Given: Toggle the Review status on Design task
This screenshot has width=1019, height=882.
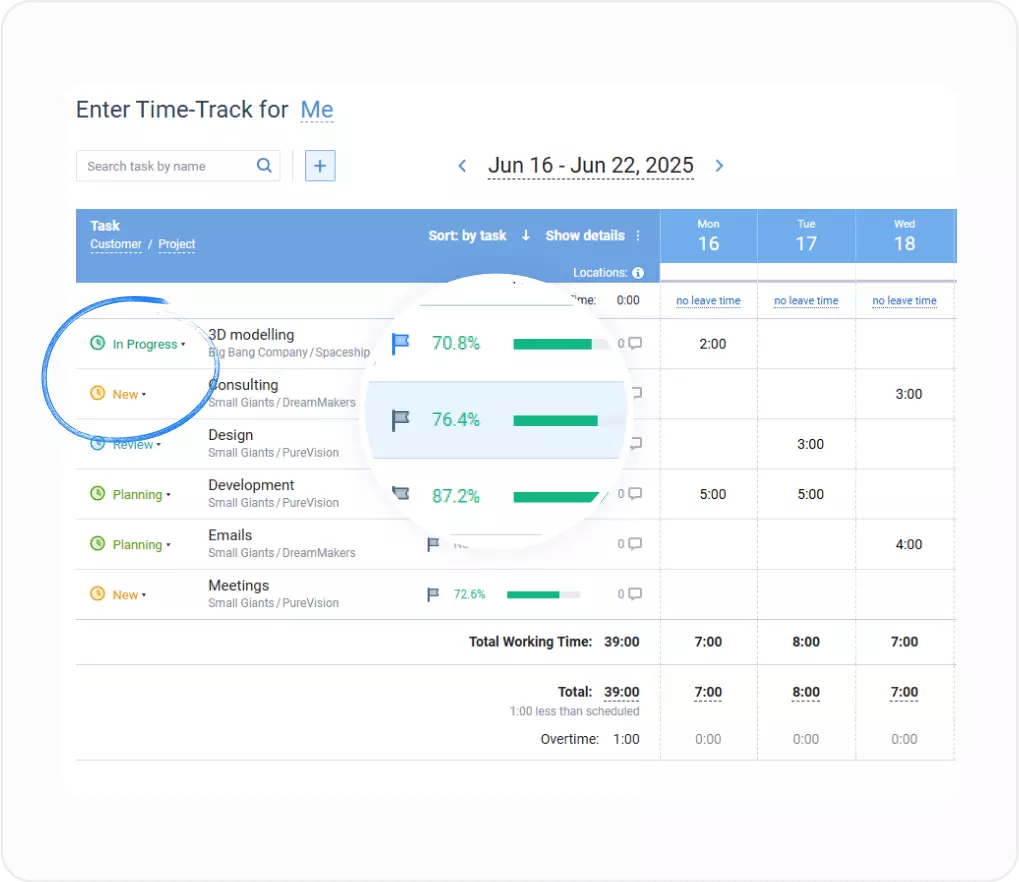Looking at the screenshot, I should [130, 444].
